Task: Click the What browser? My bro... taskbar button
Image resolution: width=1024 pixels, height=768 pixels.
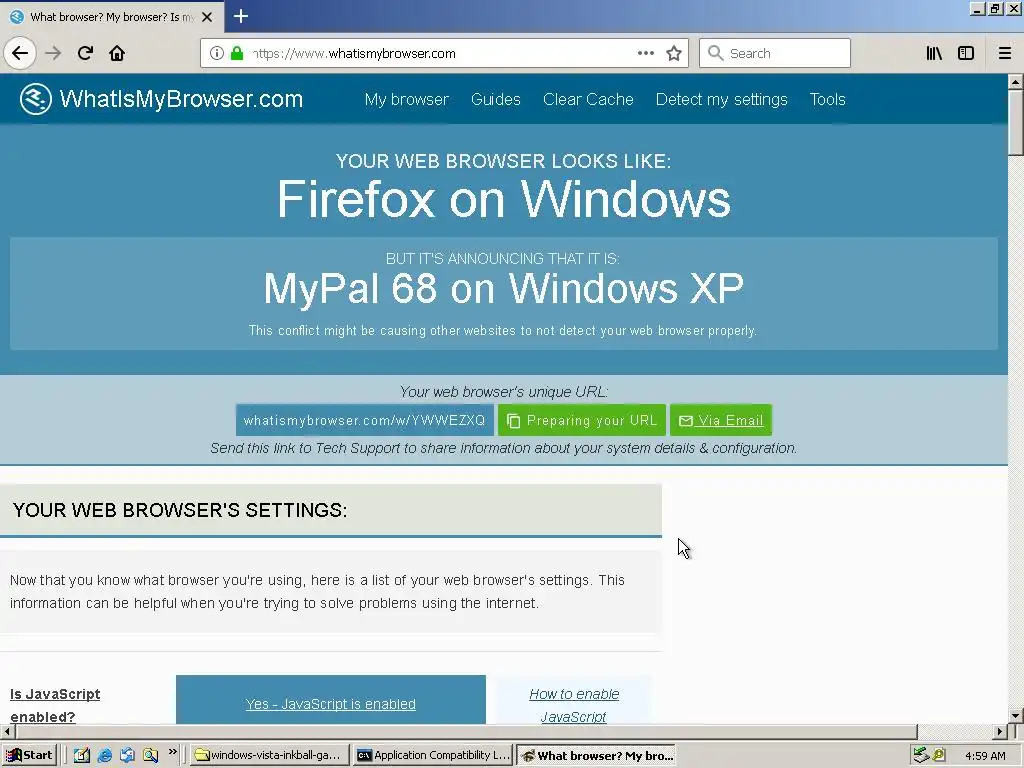Action: (596, 756)
